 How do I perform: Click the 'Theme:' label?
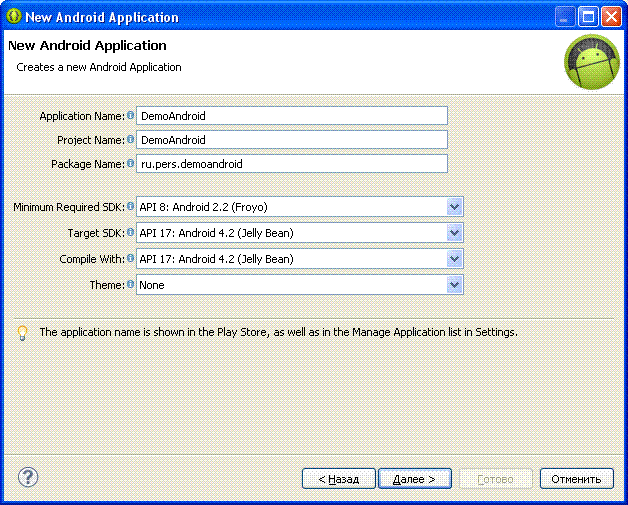click(x=107, y=285)
